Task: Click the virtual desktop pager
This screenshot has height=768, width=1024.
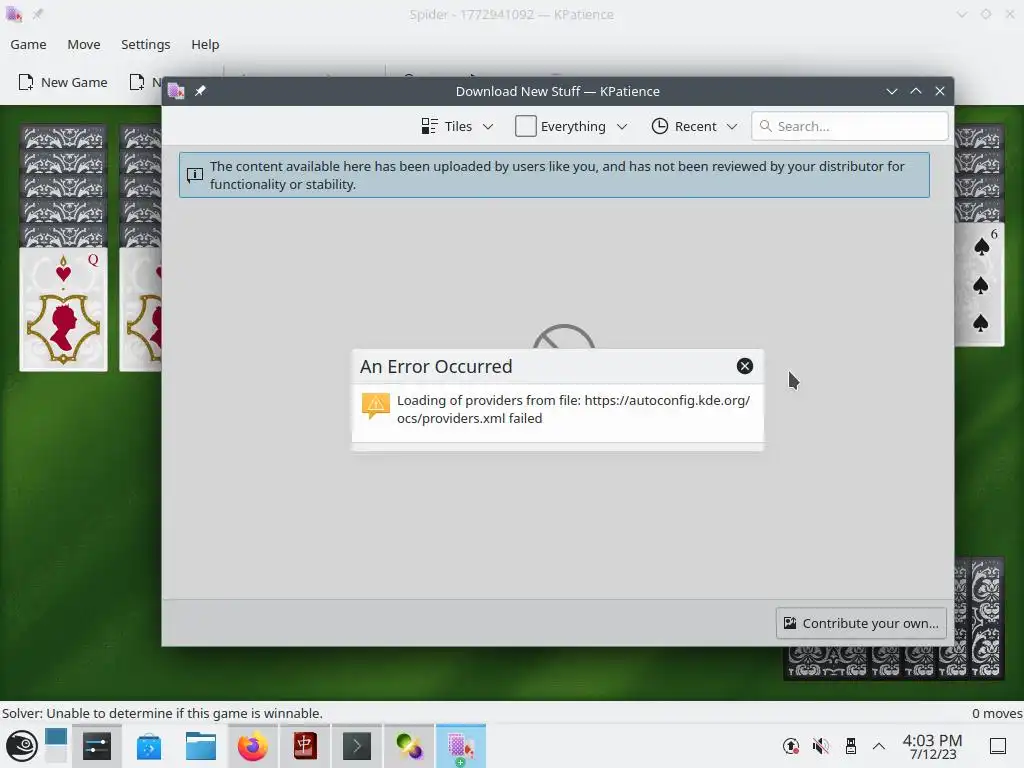Action: pyautogui.click(x=56, y=746)
